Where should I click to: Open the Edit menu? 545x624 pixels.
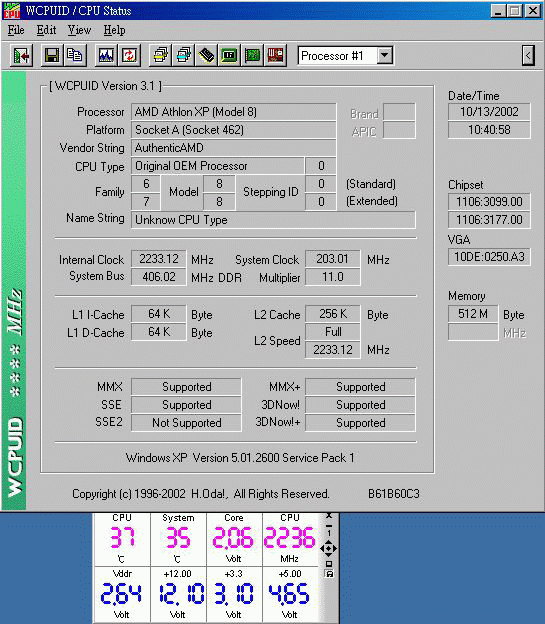(46, 30)
